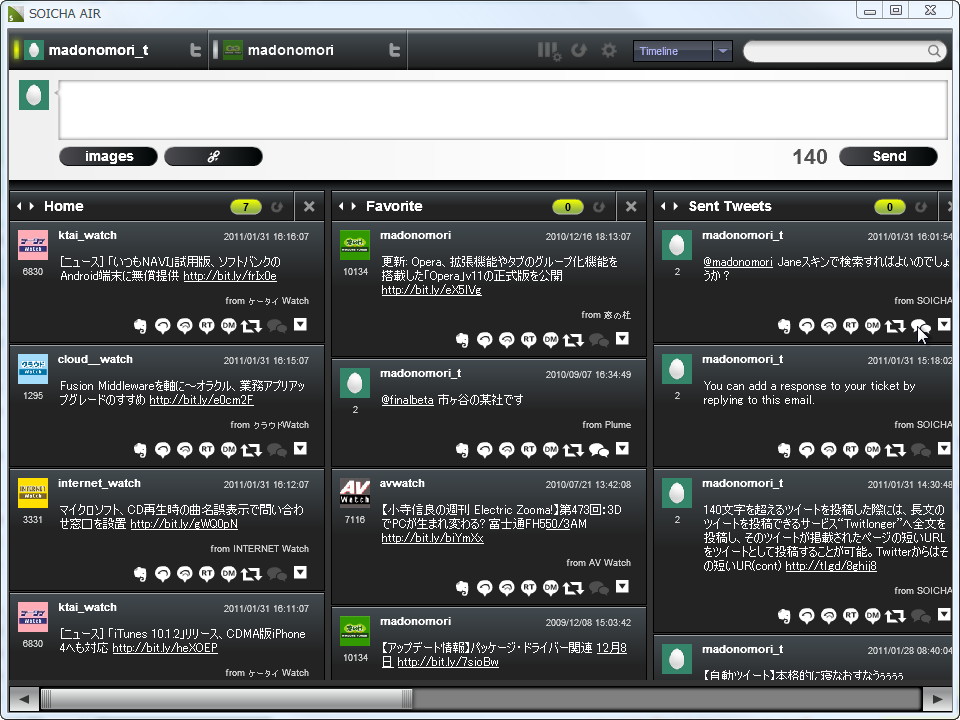Click Twitter icon on madonomori_t tab
Image resolution: width=960 pixels, height=720 pixels.
[x=195, y=50]
